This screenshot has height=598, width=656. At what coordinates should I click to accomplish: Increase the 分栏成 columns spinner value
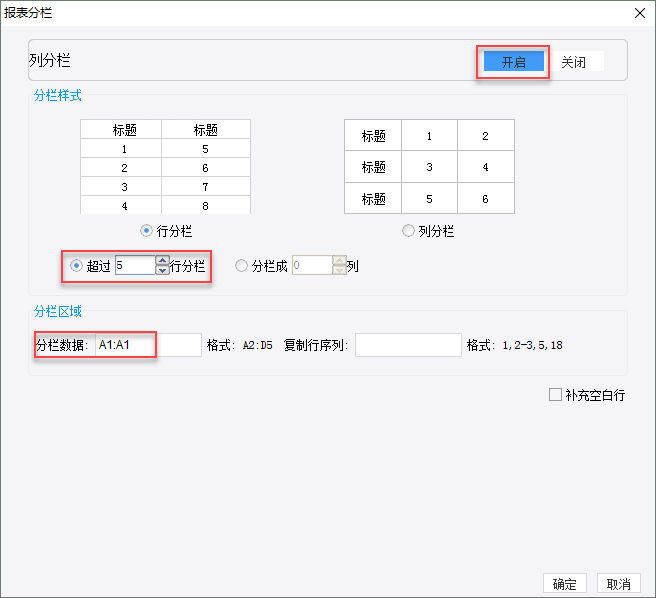point(339,261)
